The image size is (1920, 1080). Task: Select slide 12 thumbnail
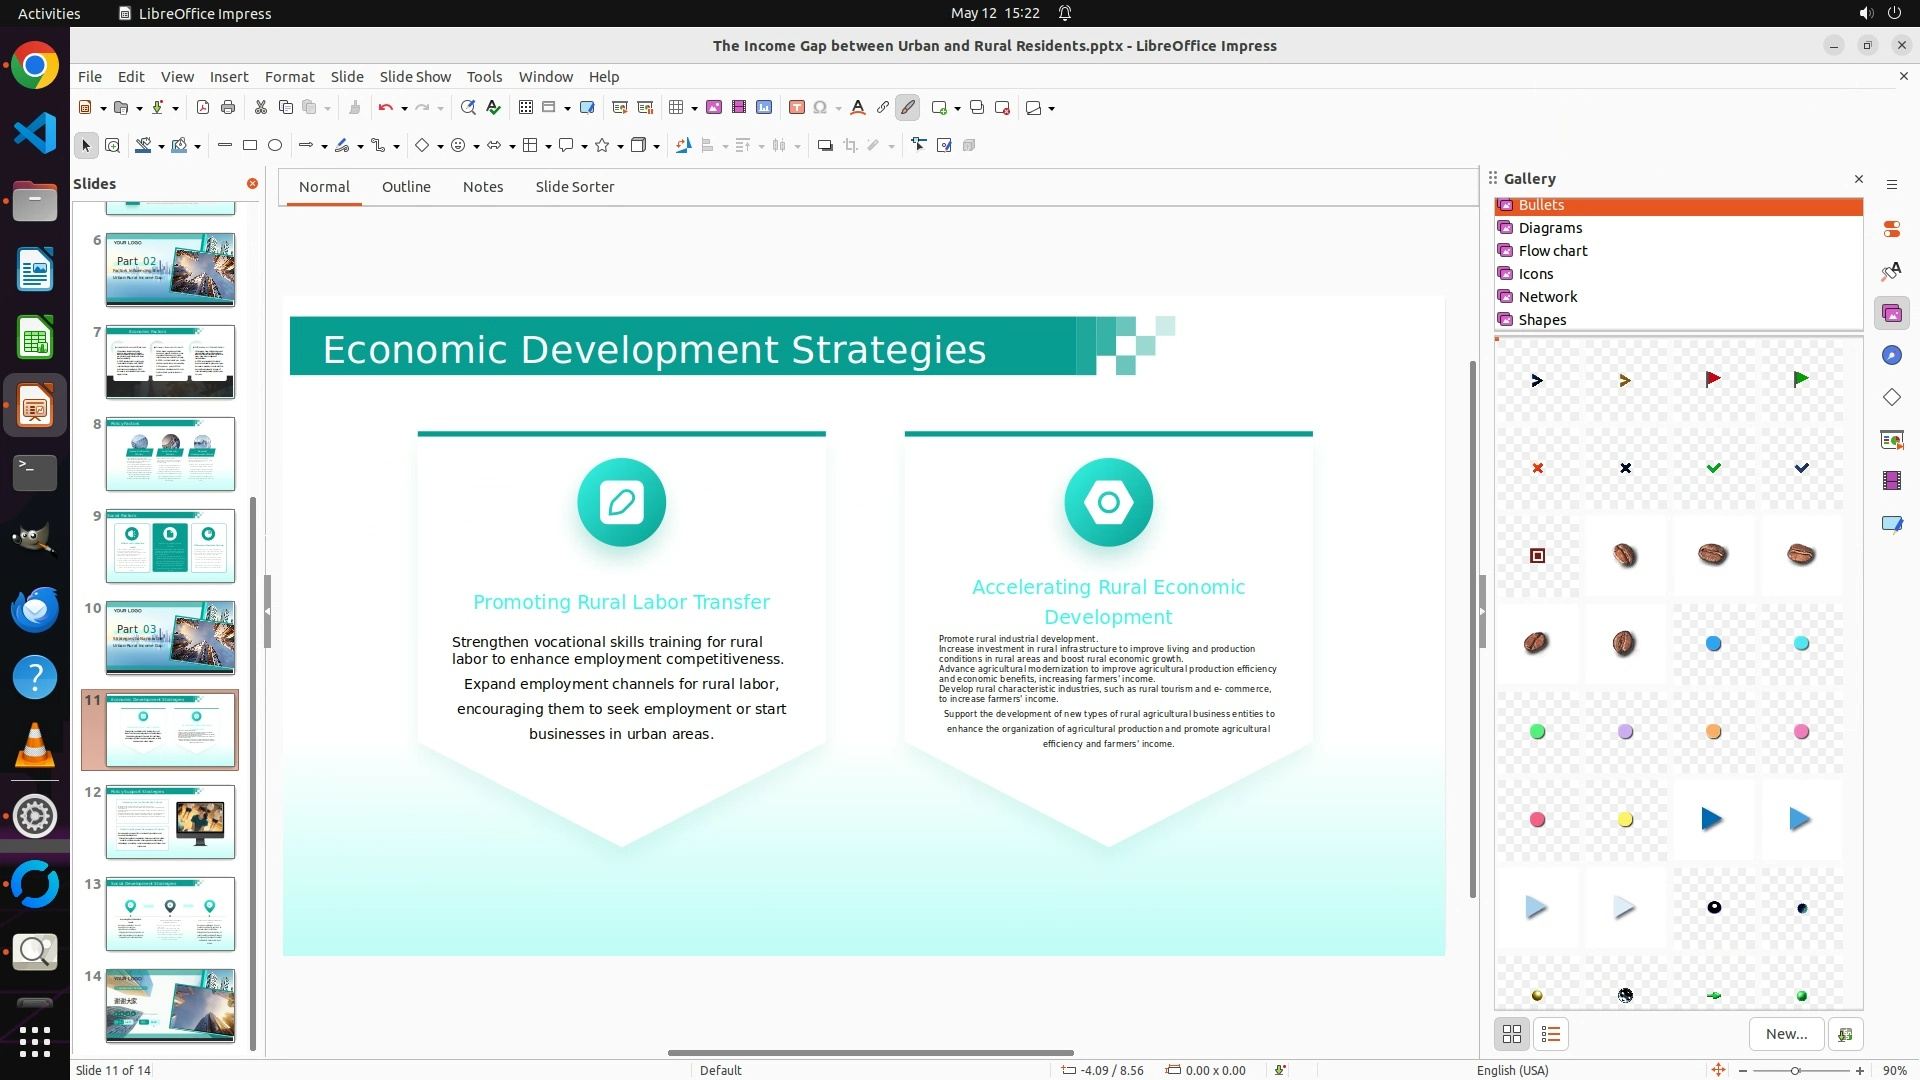pos(170,822)
